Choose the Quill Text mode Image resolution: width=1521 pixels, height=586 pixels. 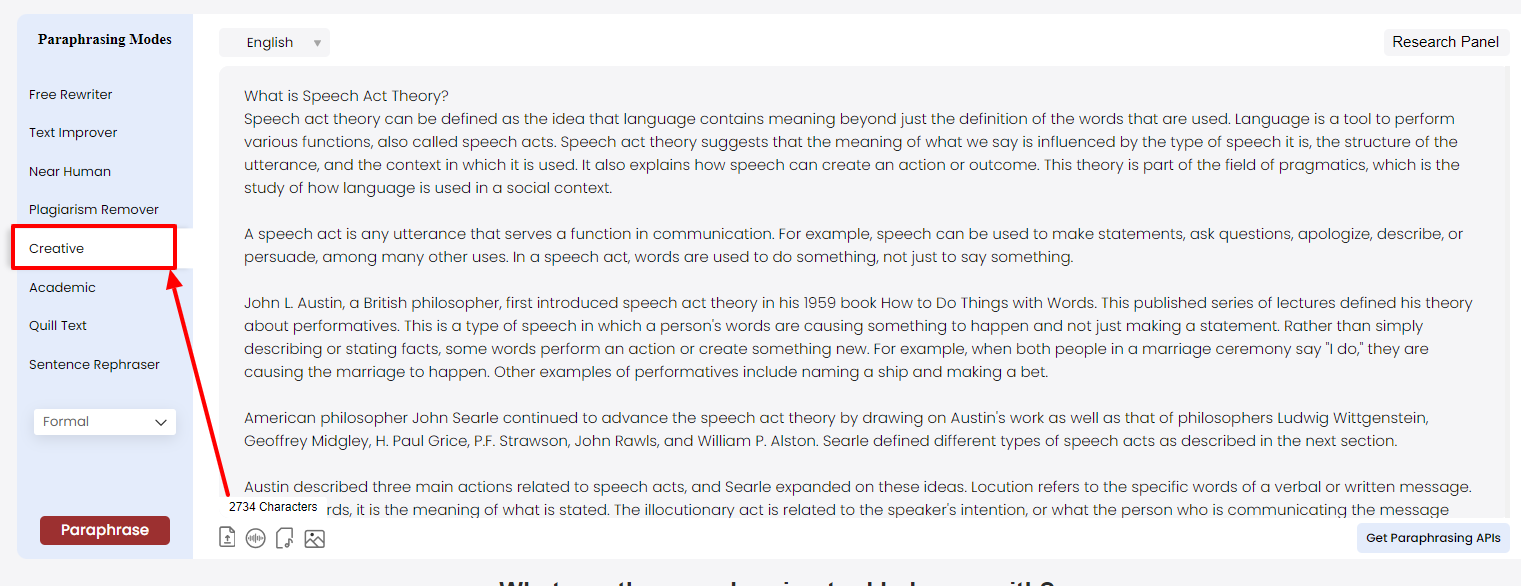58,326
